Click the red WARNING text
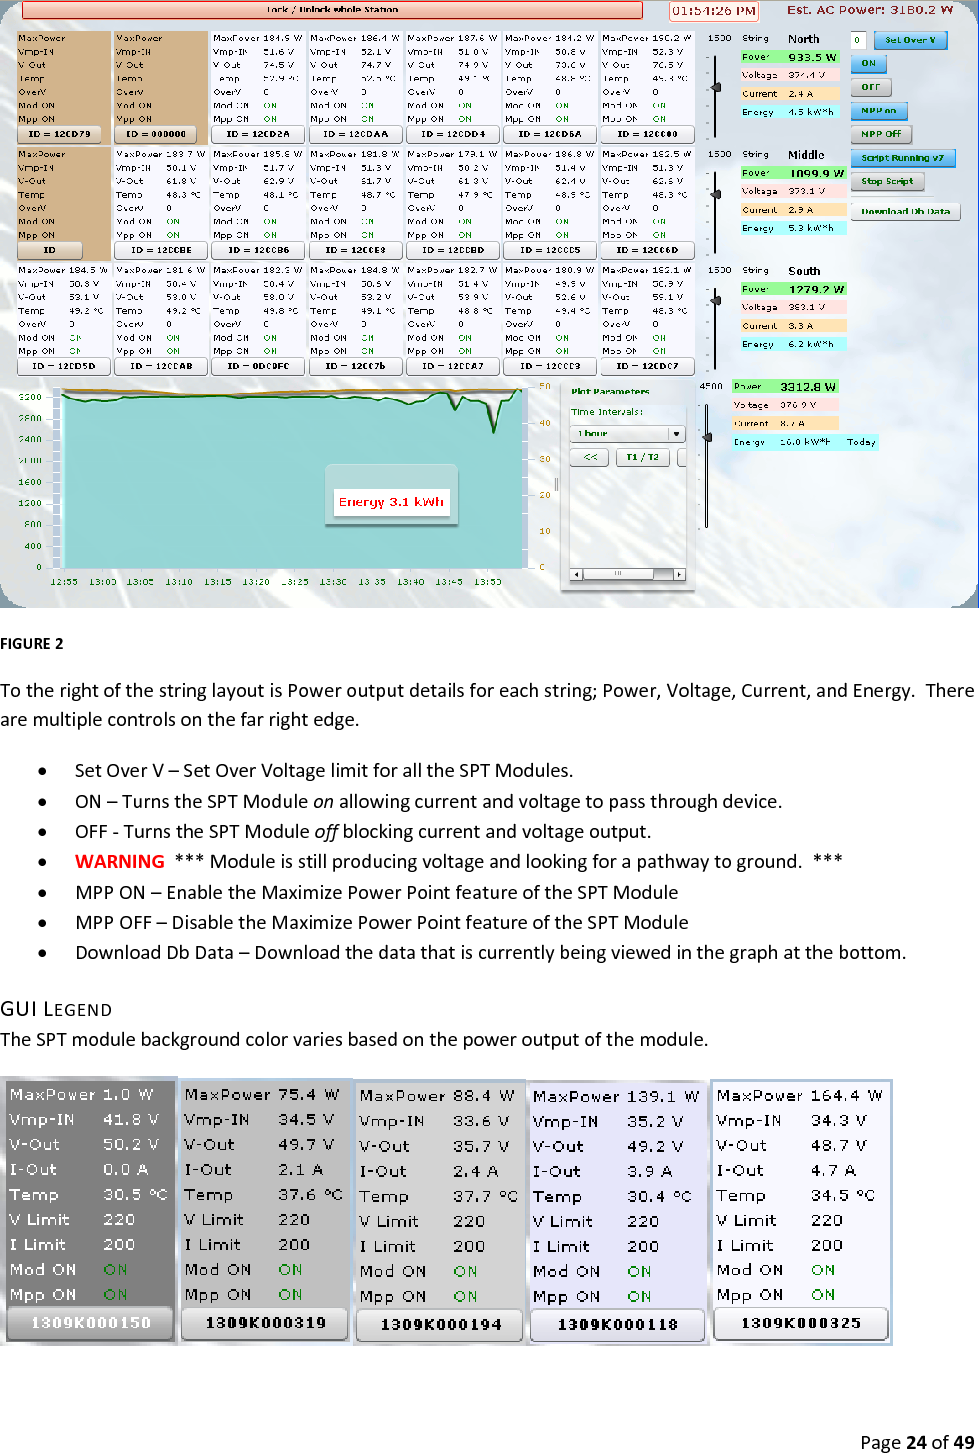Image resolution: width=979 pixels, height=1453 pixels. click(x=120, y=862)
